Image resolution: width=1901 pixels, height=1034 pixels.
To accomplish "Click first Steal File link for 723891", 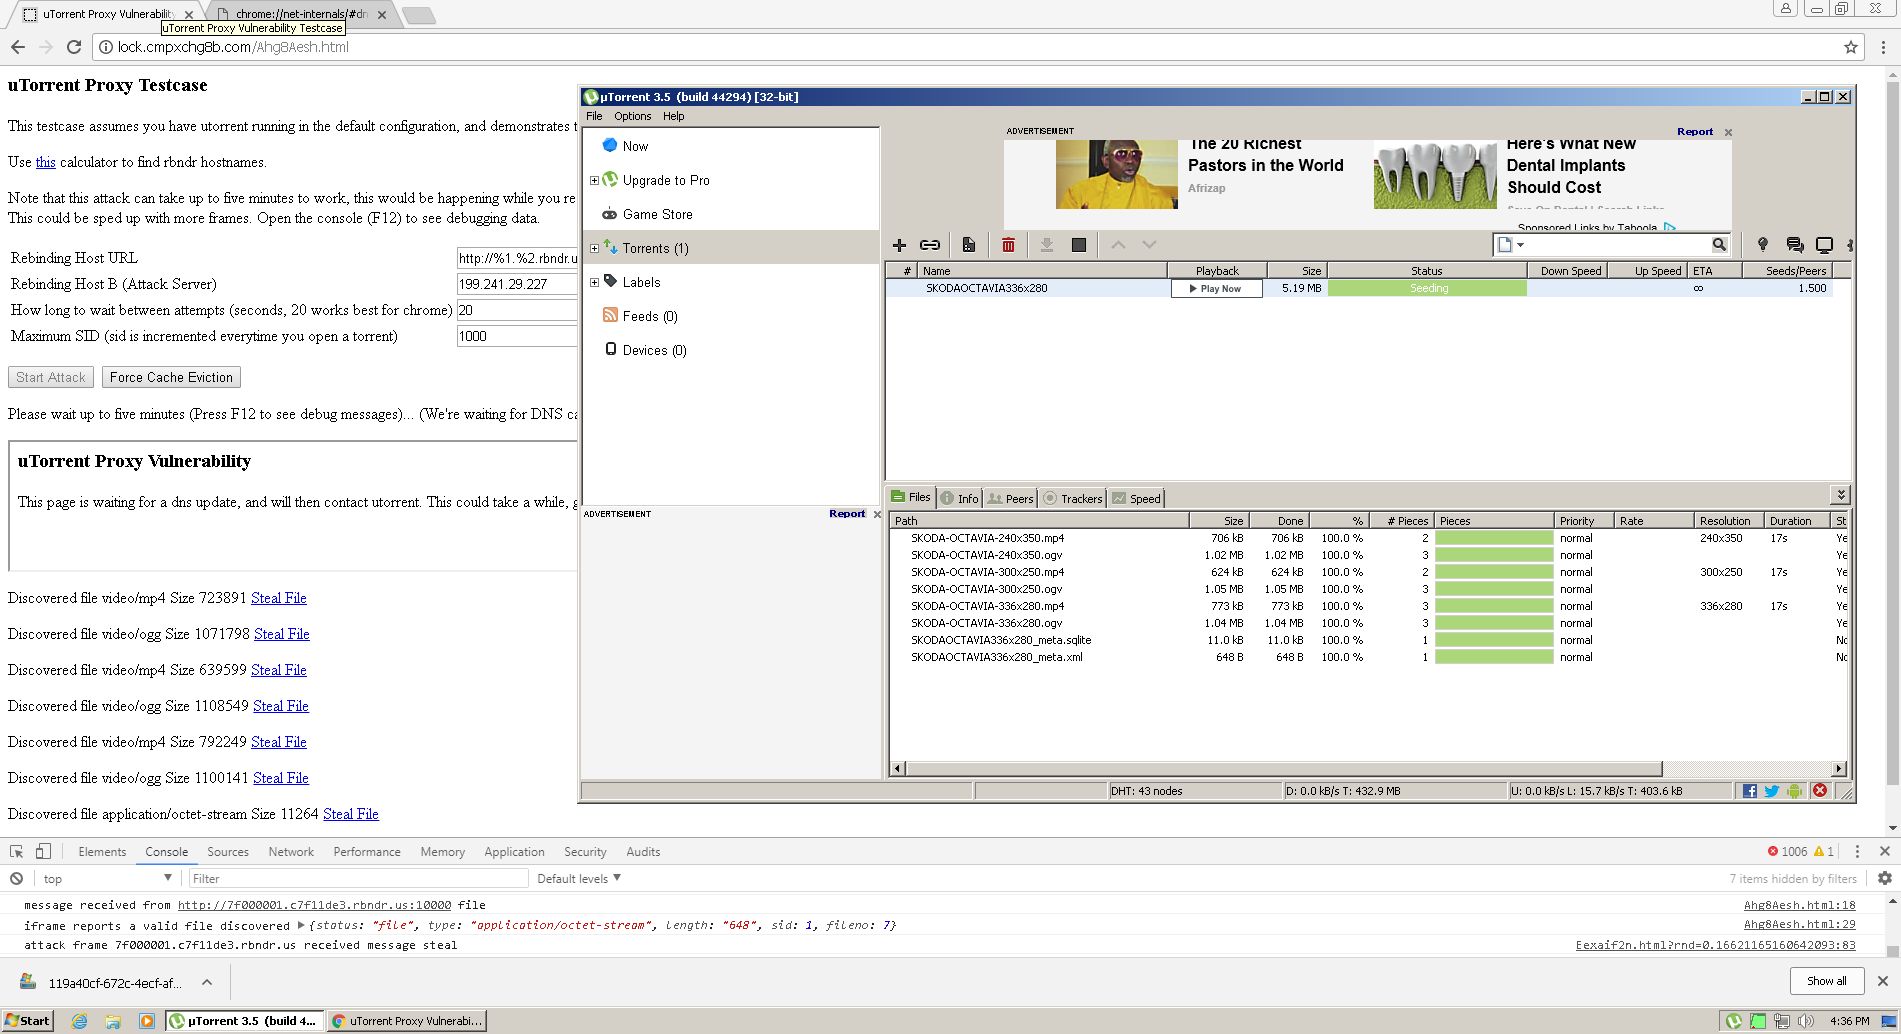I will (x=278, y=598).
